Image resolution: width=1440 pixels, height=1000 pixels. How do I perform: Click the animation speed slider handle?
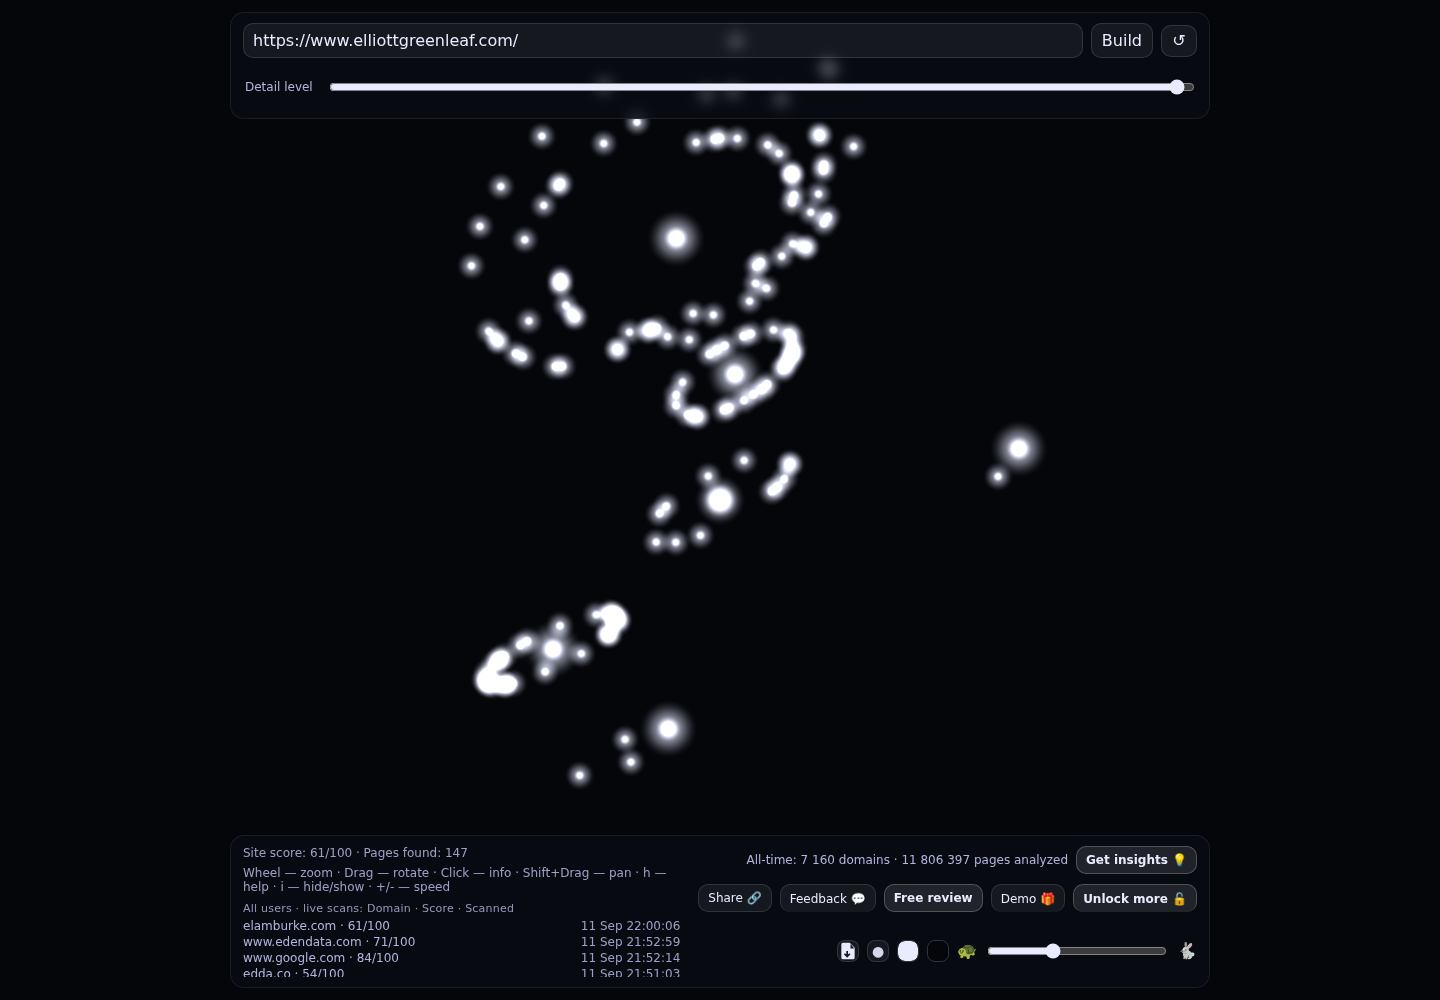[x=1053, y=951]
